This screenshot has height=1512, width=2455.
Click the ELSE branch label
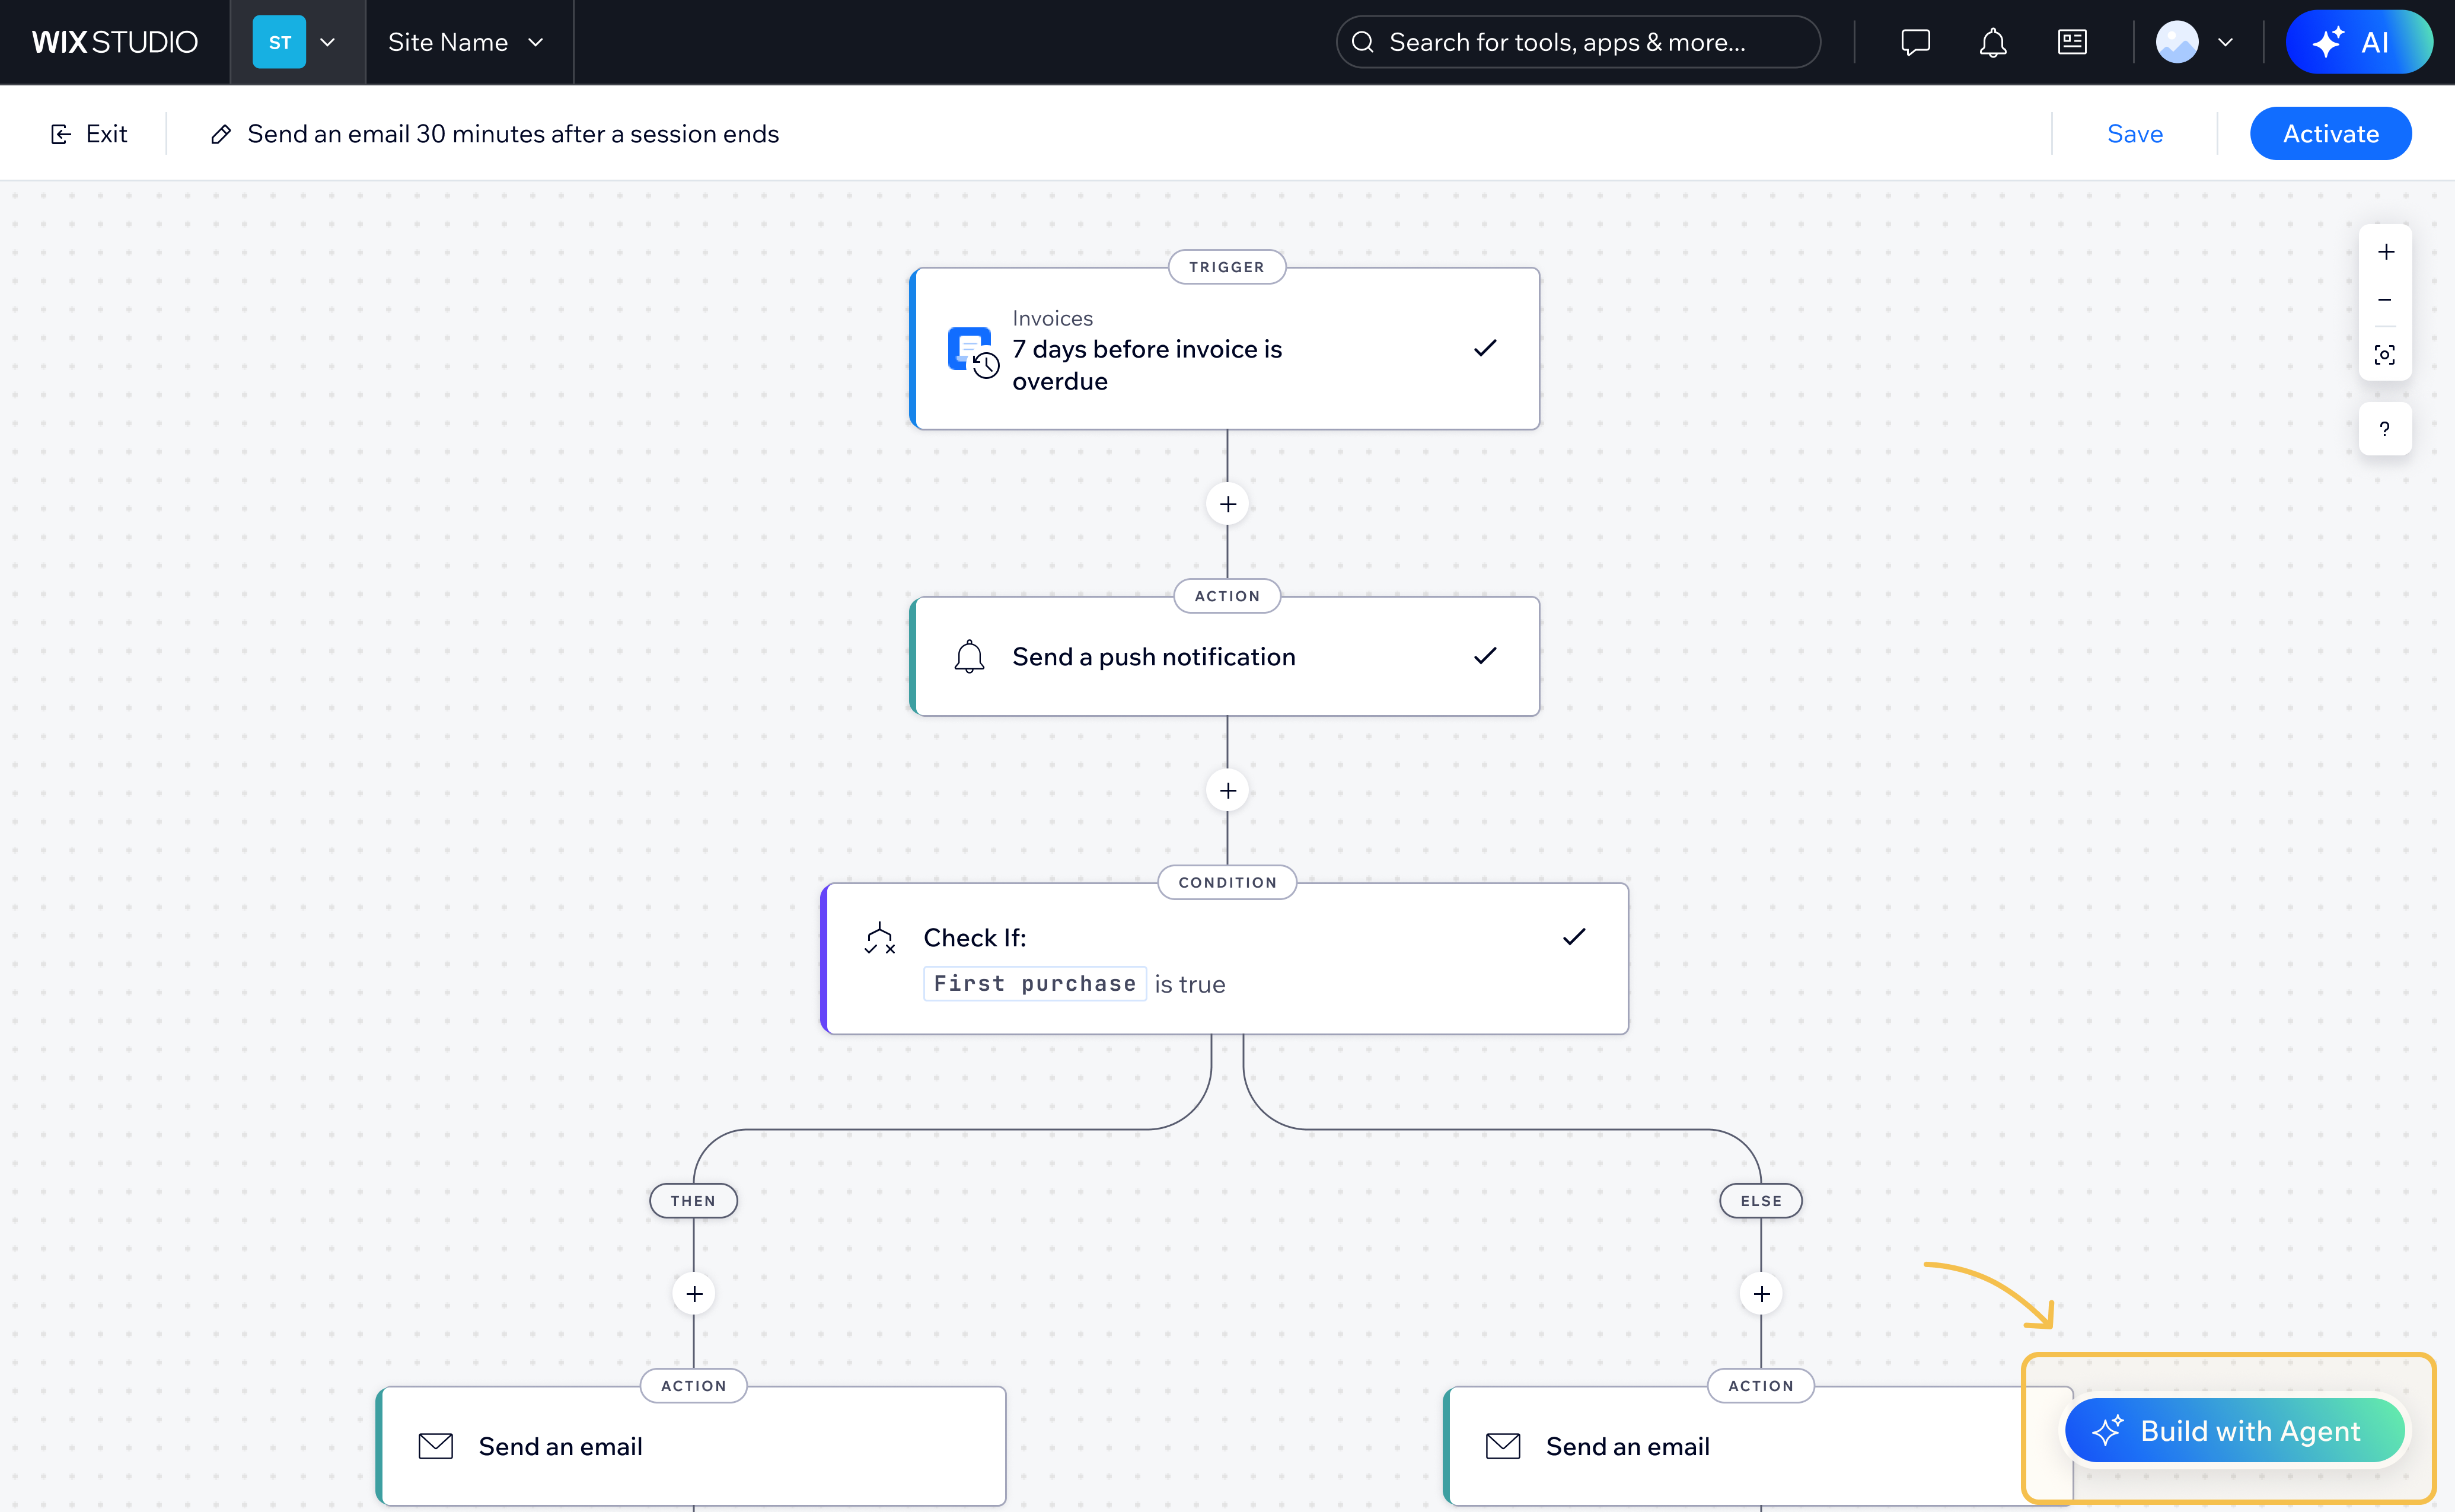(x=1761, y=1201)
